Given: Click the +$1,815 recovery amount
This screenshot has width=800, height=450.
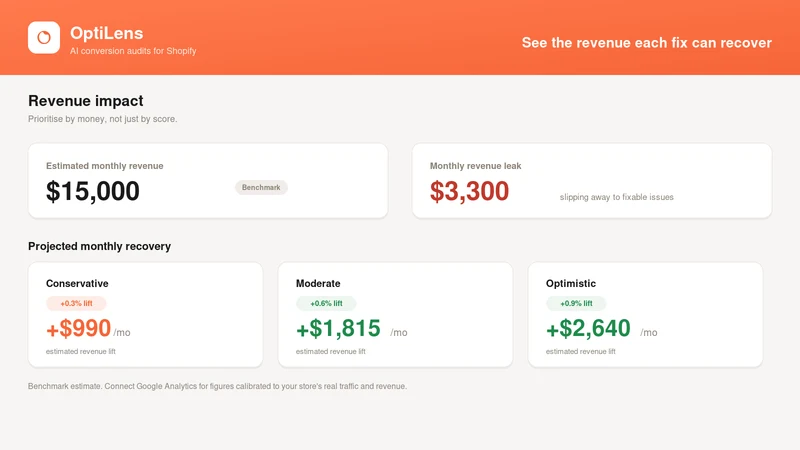Looking at the screenshot, I should pyautogui.click(x=338, y=328).
